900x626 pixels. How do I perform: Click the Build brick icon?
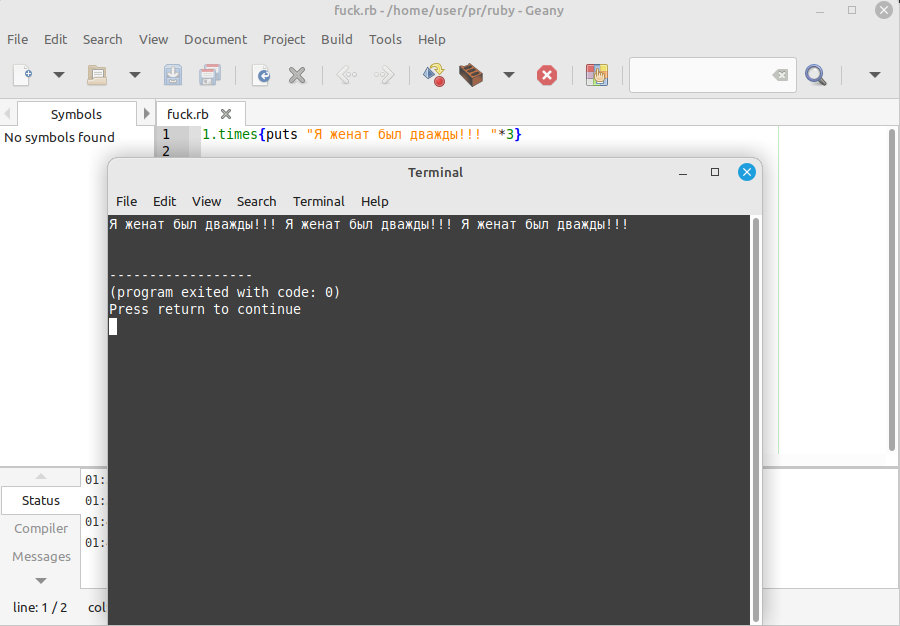pyautogui.click(x=471, y=75)
